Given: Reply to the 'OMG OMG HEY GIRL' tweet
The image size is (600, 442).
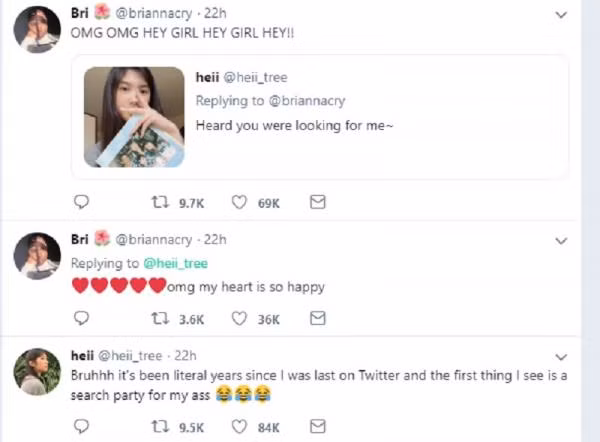Looking at the screenshot, I should coord(81,202).
